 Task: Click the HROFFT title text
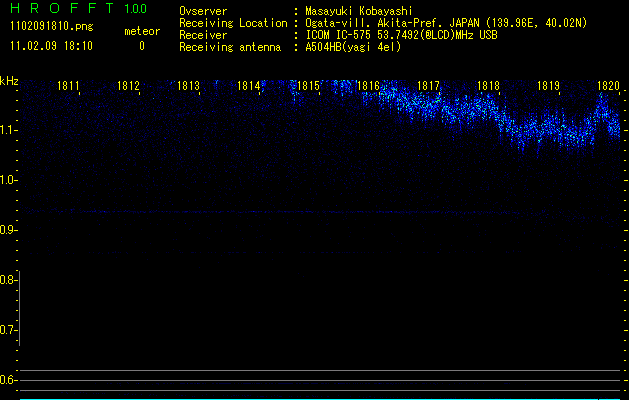[62, 8]
